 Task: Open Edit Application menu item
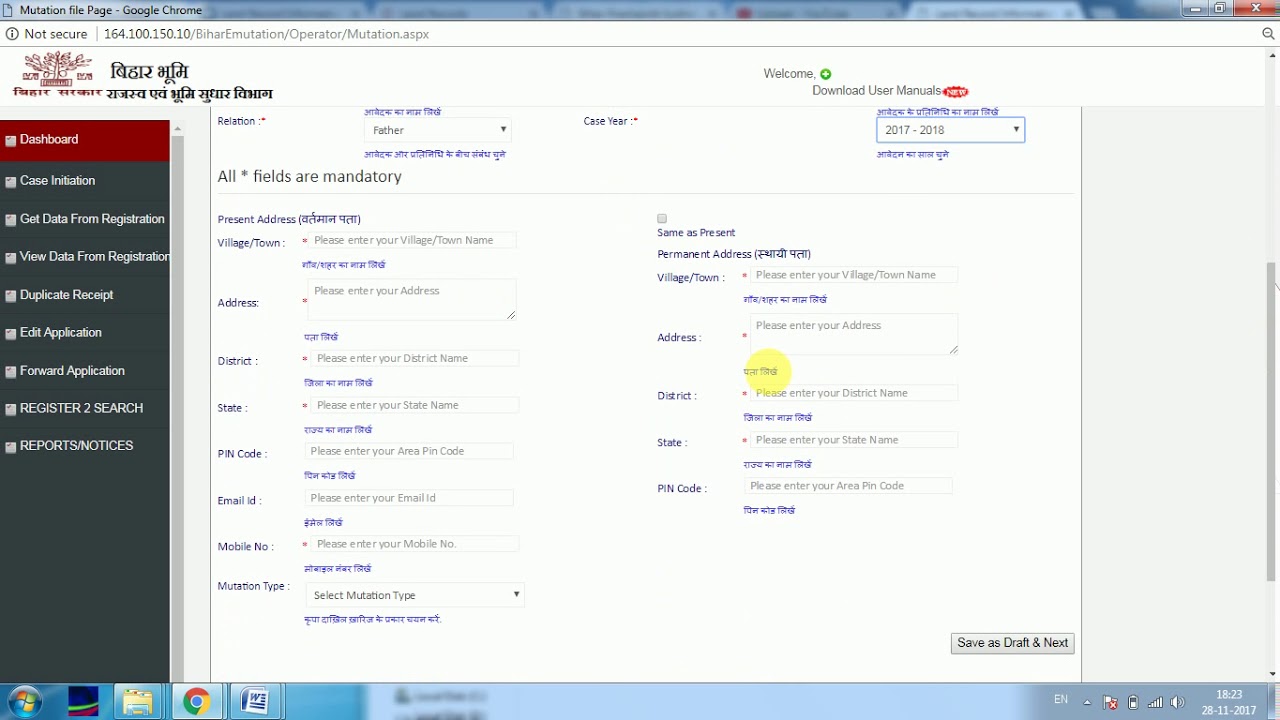(60, 333)
